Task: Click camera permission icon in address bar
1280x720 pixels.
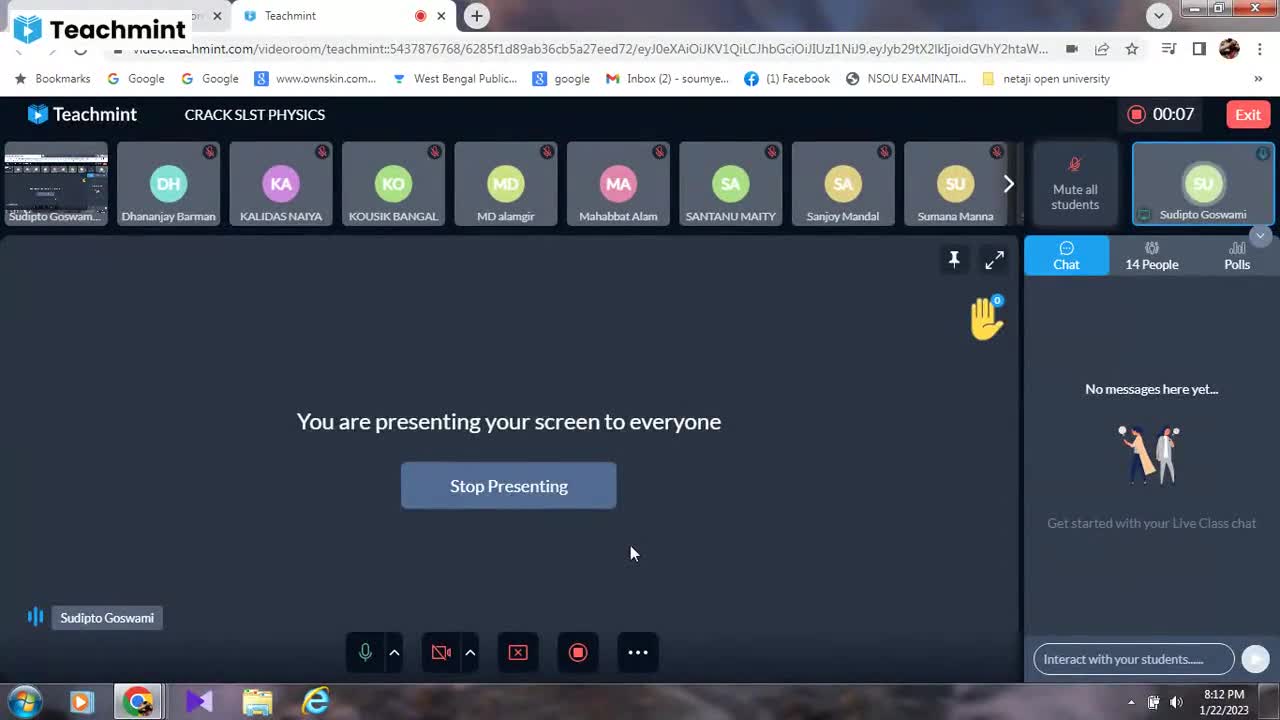Action: [x=1071, y=49]
